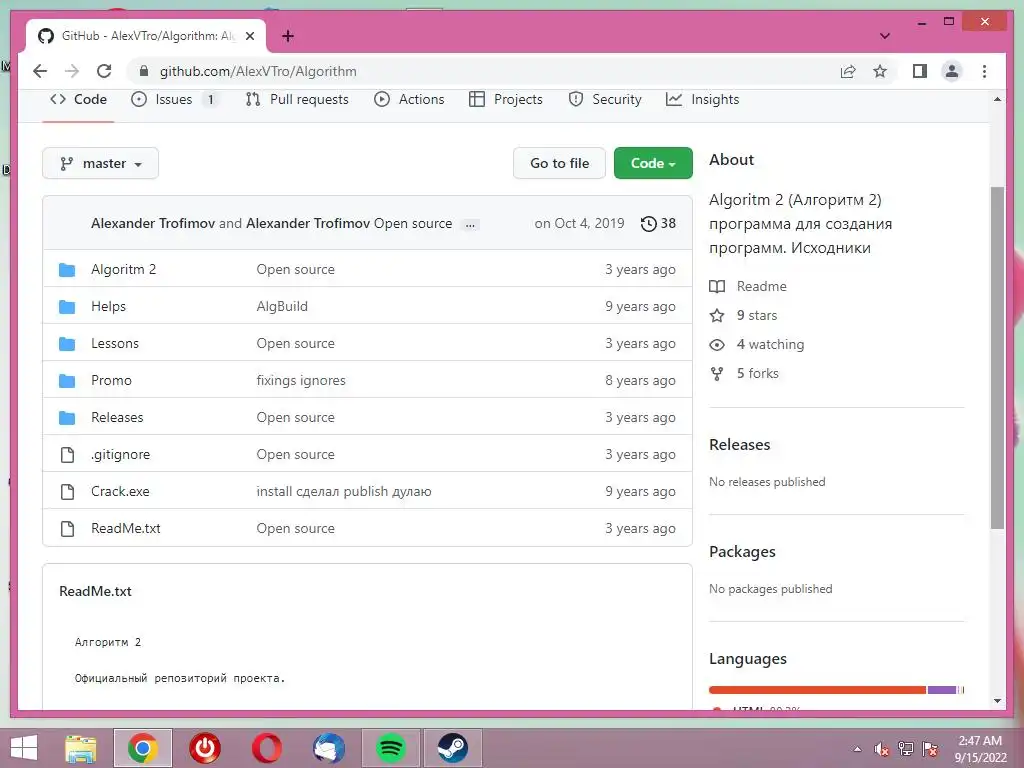
Task: Click the browser Back arrow
Action: (40, 71)
